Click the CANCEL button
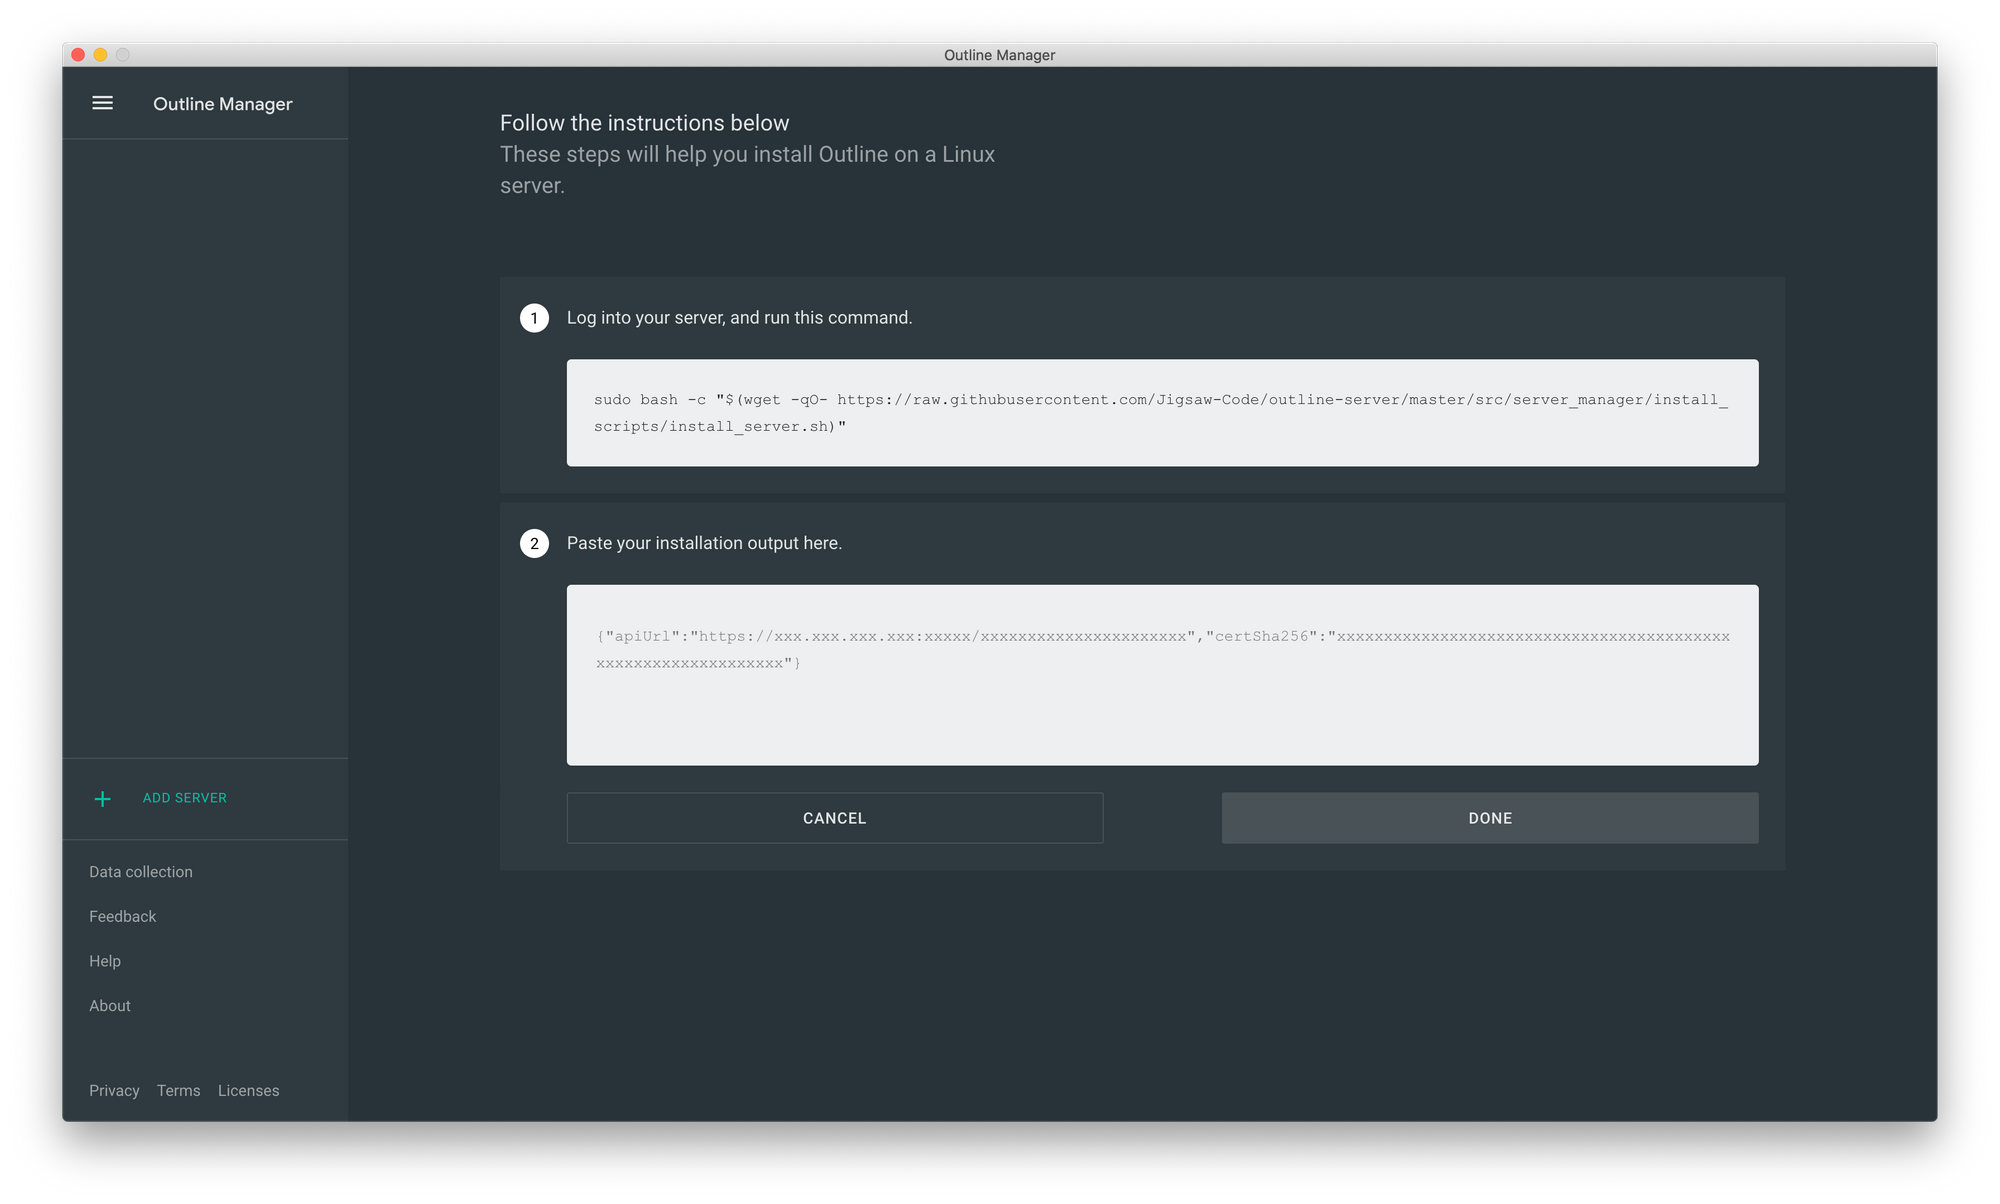The image size is (2000, 1204). click(835, 818)
